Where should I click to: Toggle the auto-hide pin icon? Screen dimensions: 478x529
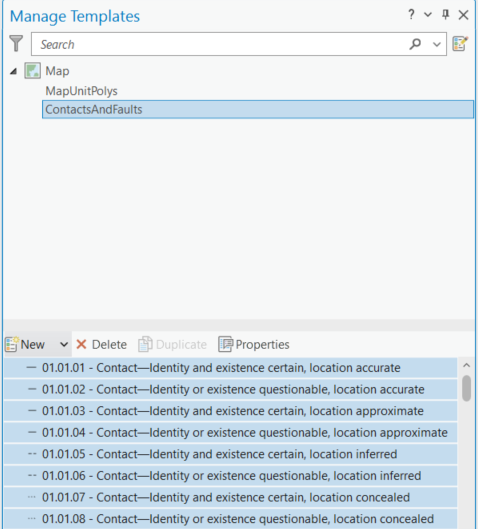pos(446,15)
